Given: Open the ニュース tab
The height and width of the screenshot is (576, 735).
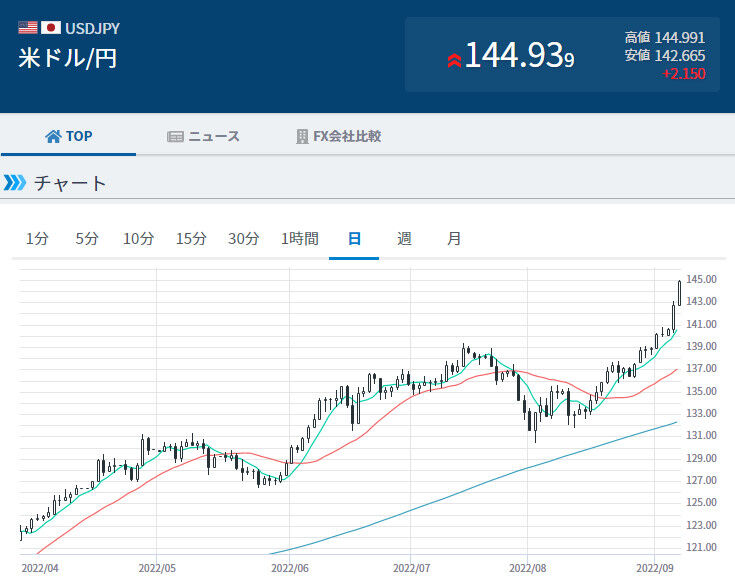Looking at the screenshot, I should (x=203, y=136).
